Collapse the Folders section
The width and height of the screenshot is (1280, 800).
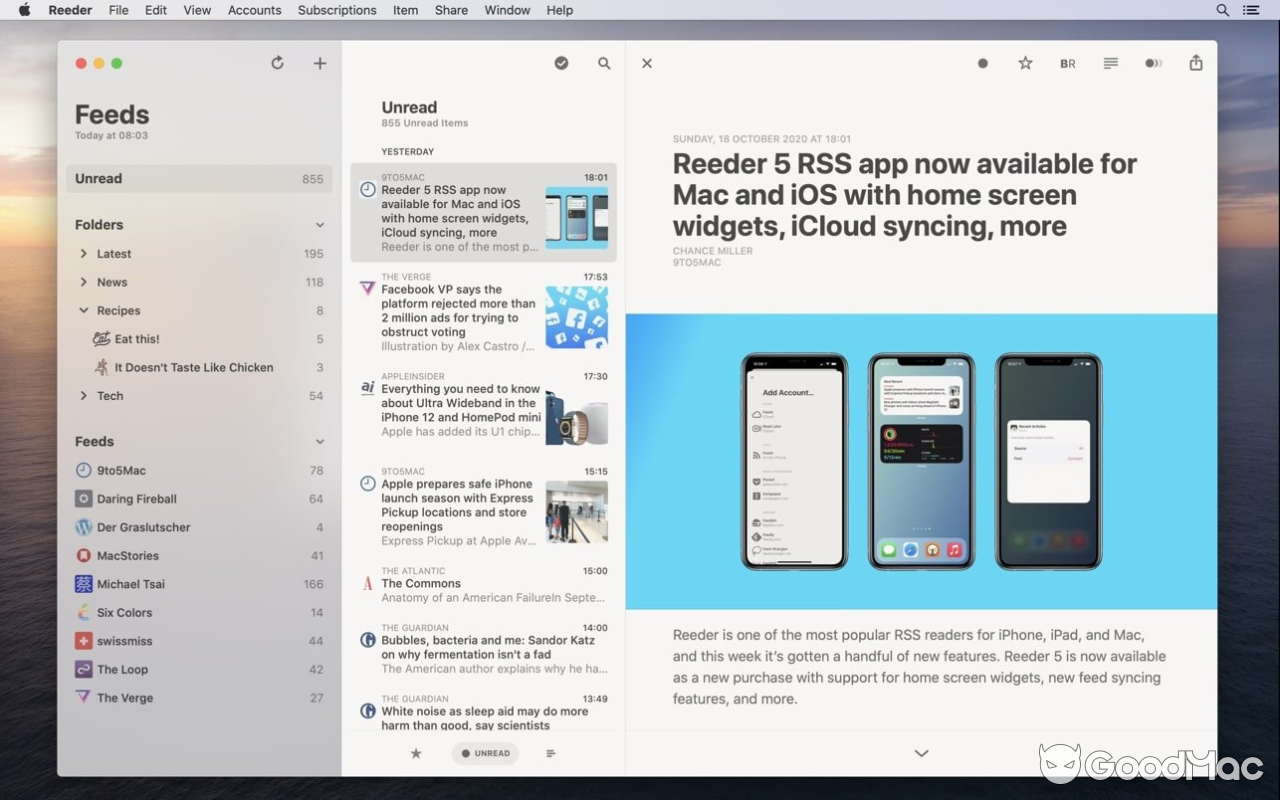pos(320,224)
